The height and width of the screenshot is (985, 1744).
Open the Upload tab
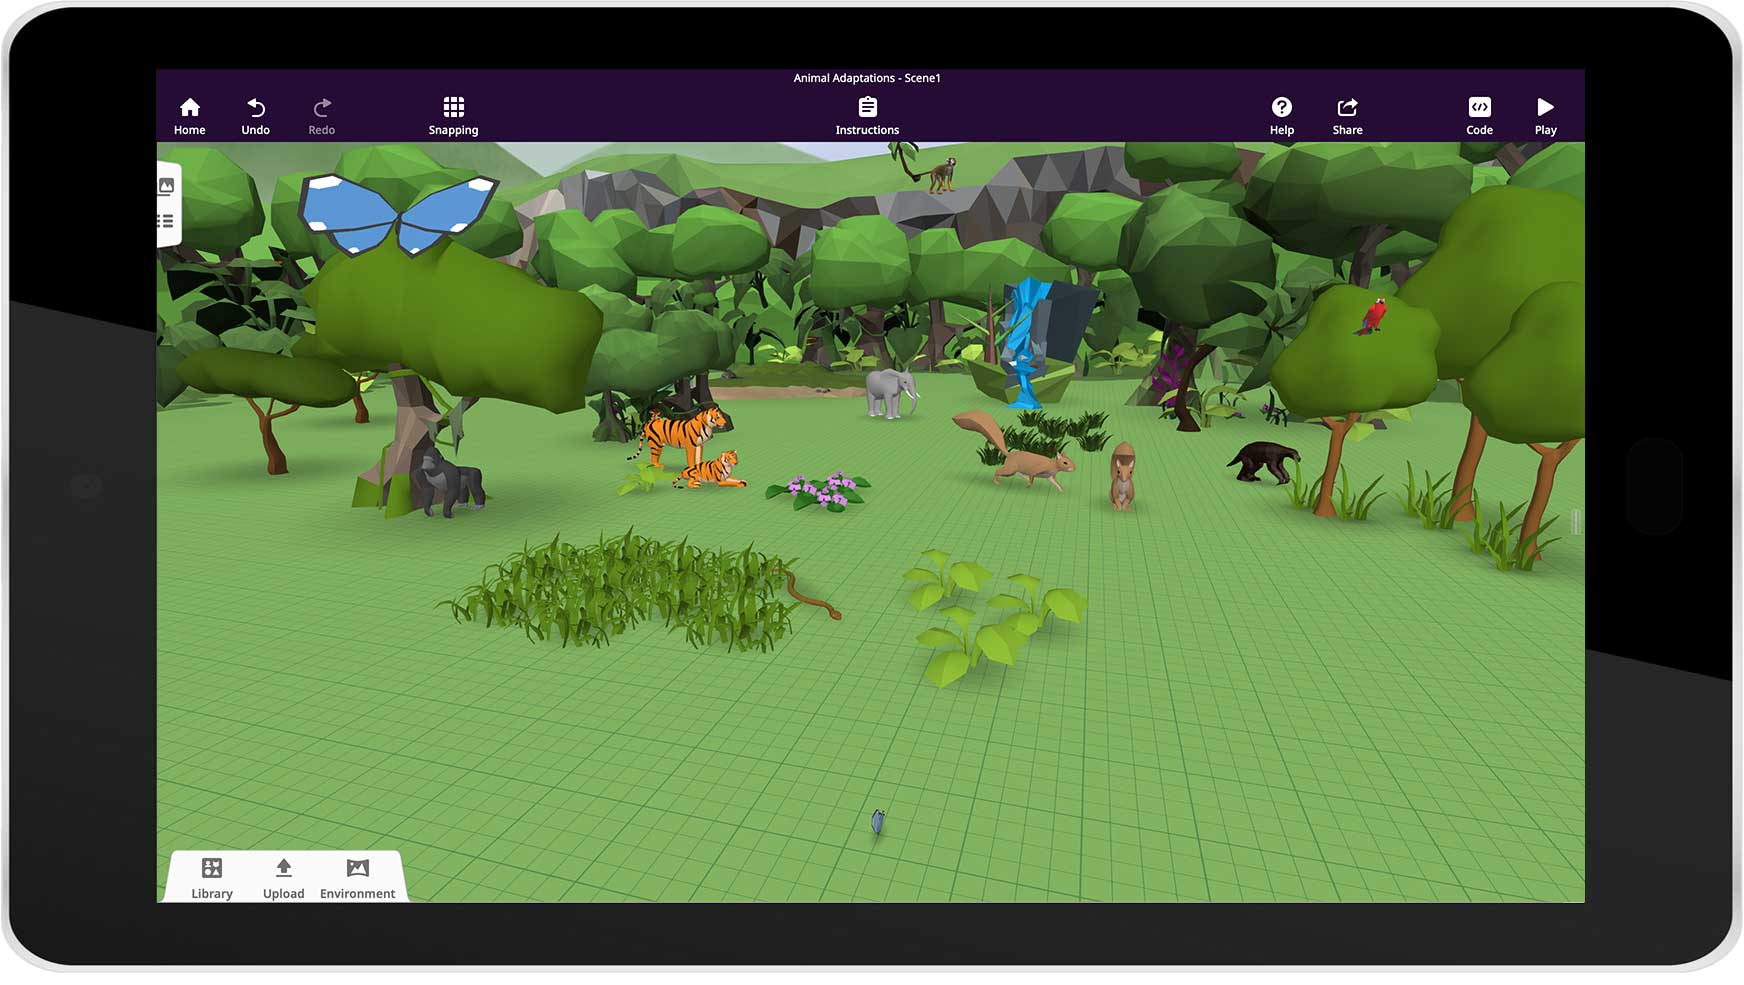pyautogui.click(x=283, y=878)
